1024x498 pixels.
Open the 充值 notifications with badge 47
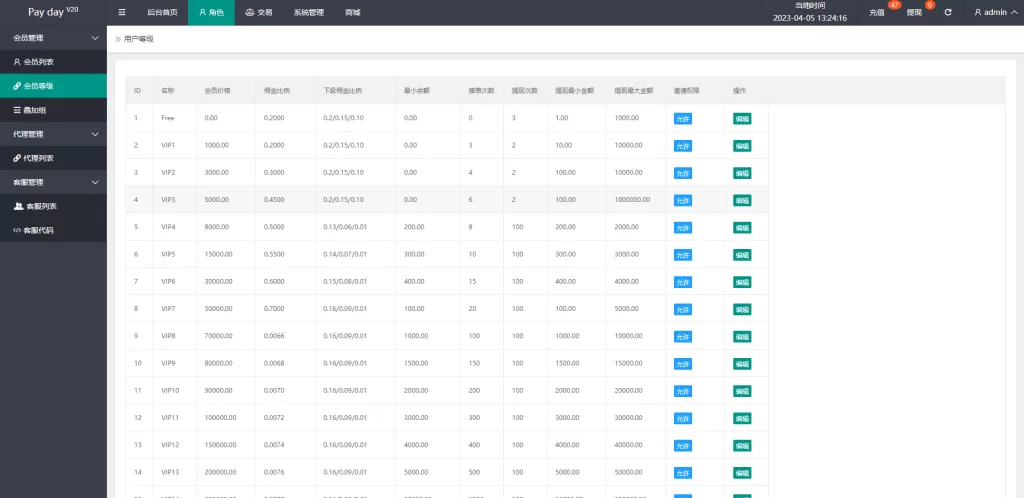click(x=877, y=13)
